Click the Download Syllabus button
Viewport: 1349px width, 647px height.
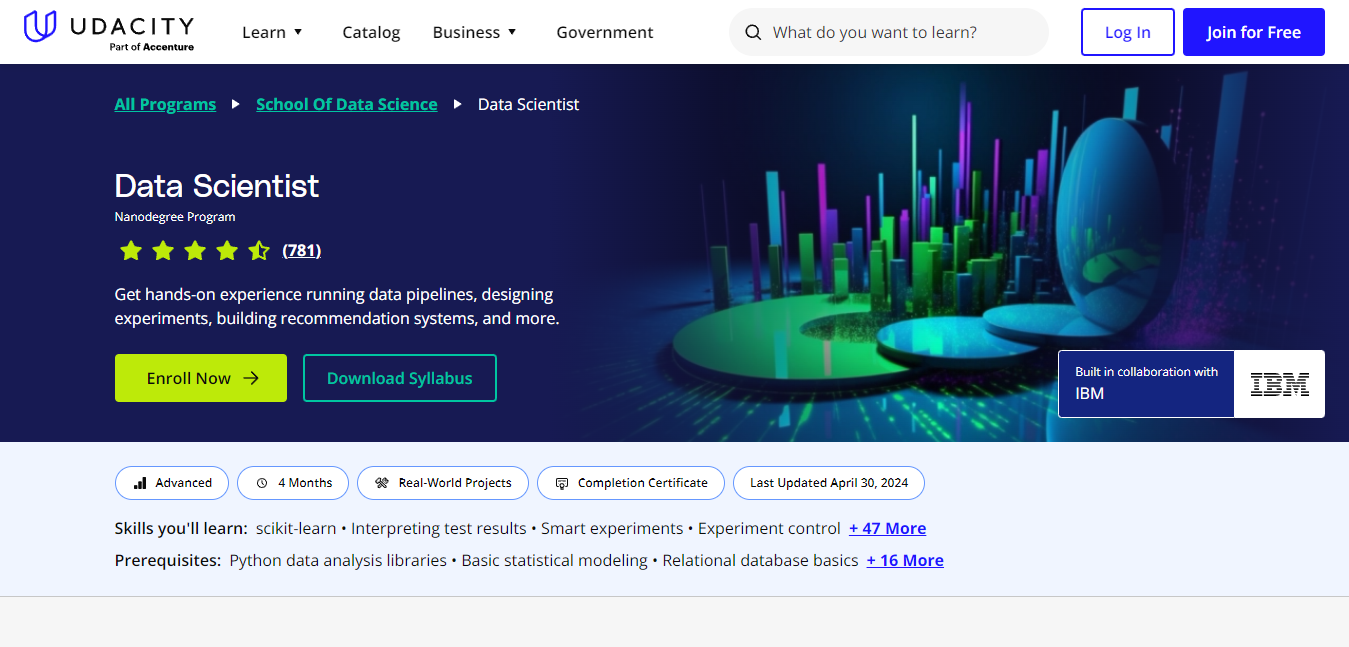(400, 378)
